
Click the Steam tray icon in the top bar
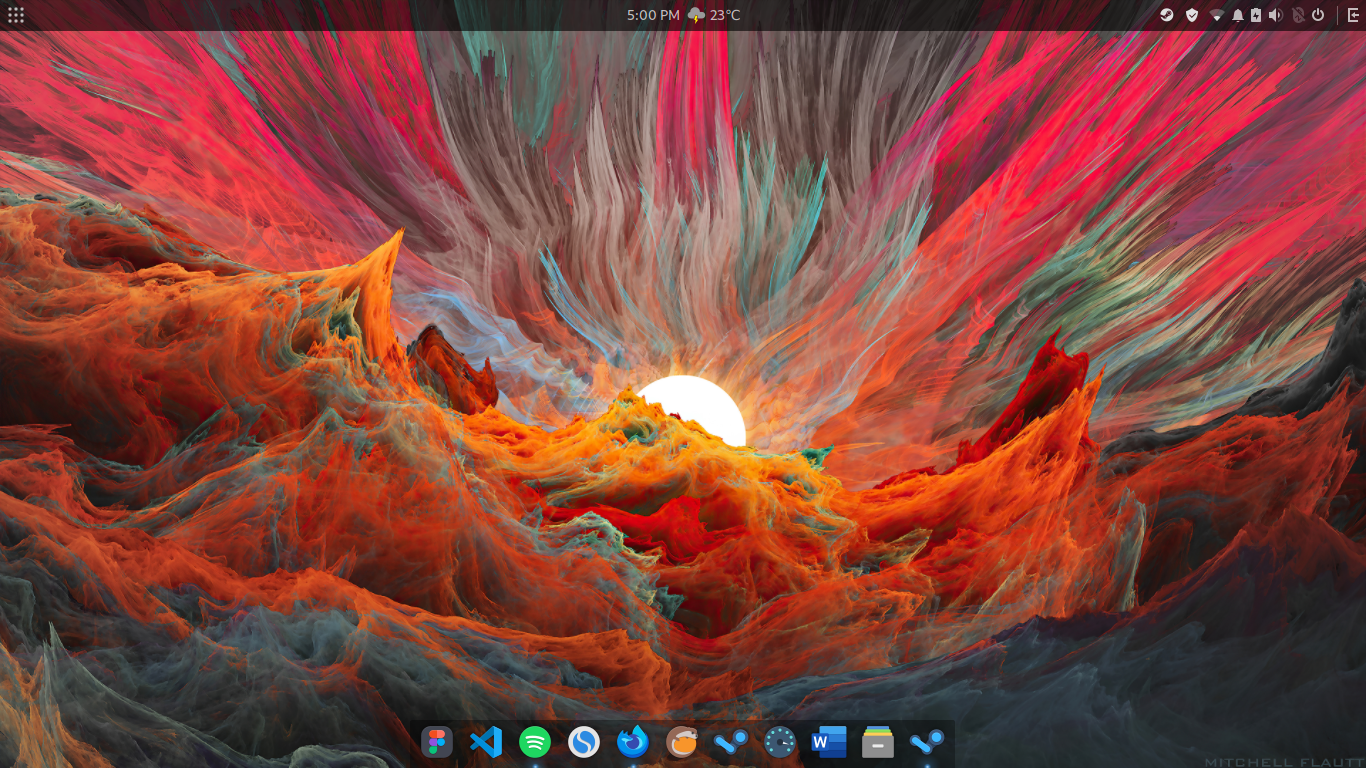(1167, 15)
